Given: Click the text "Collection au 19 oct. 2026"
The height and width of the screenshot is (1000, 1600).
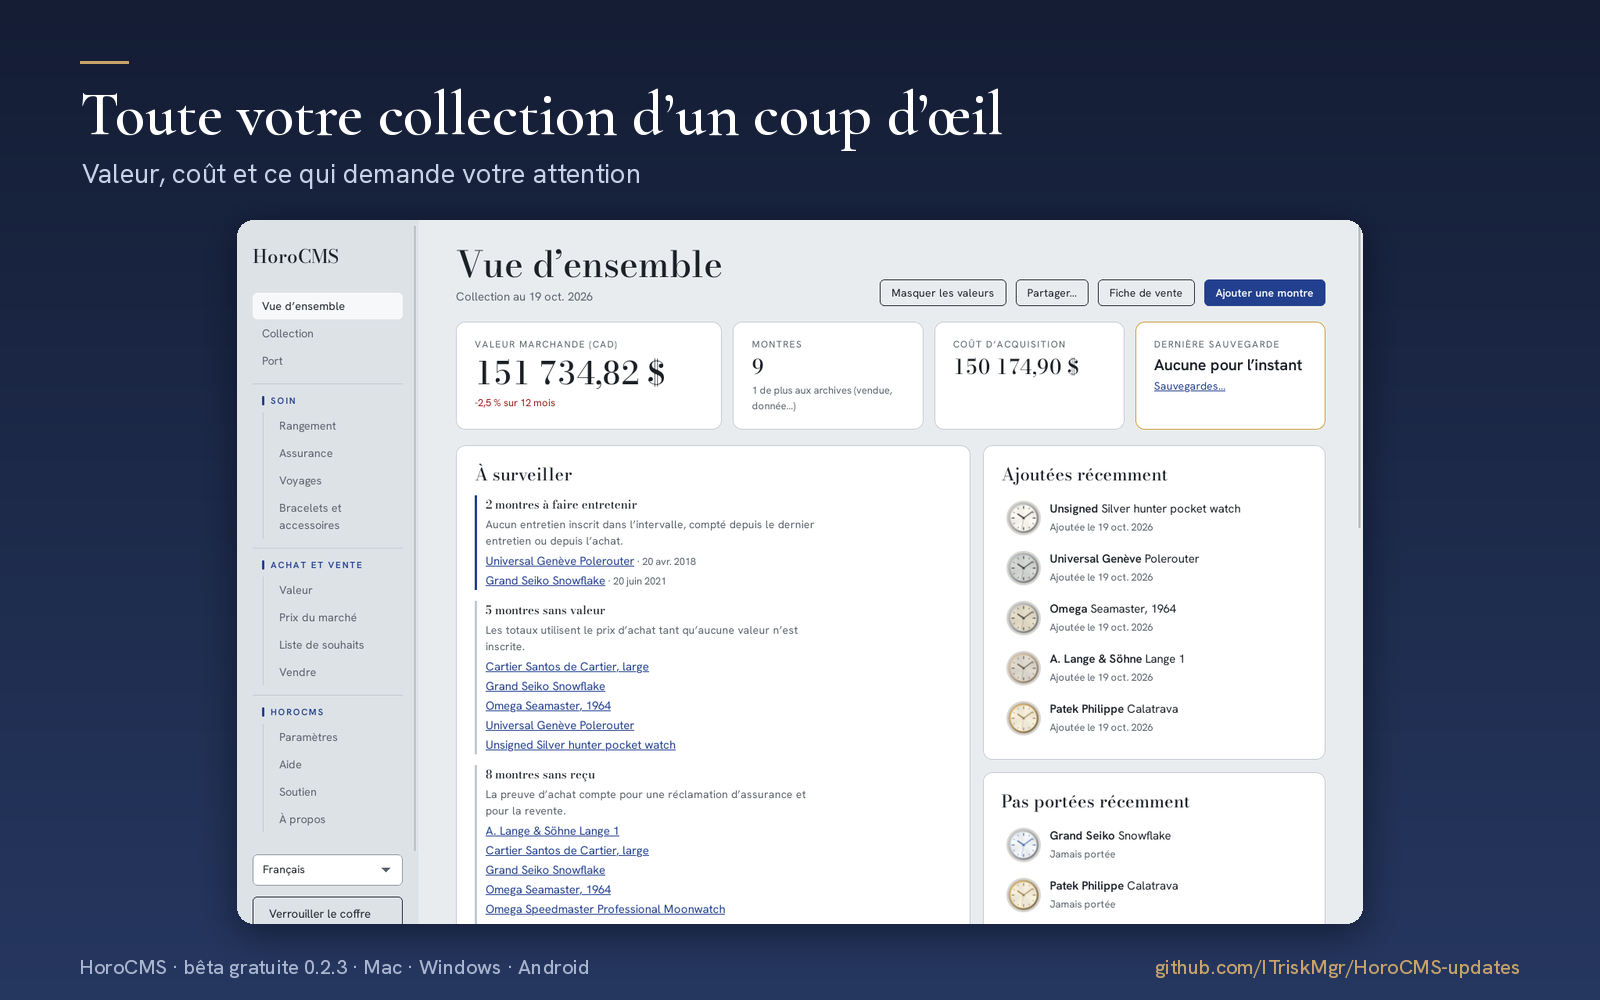Looking at the screenshot, I should (x=524, y=297).
